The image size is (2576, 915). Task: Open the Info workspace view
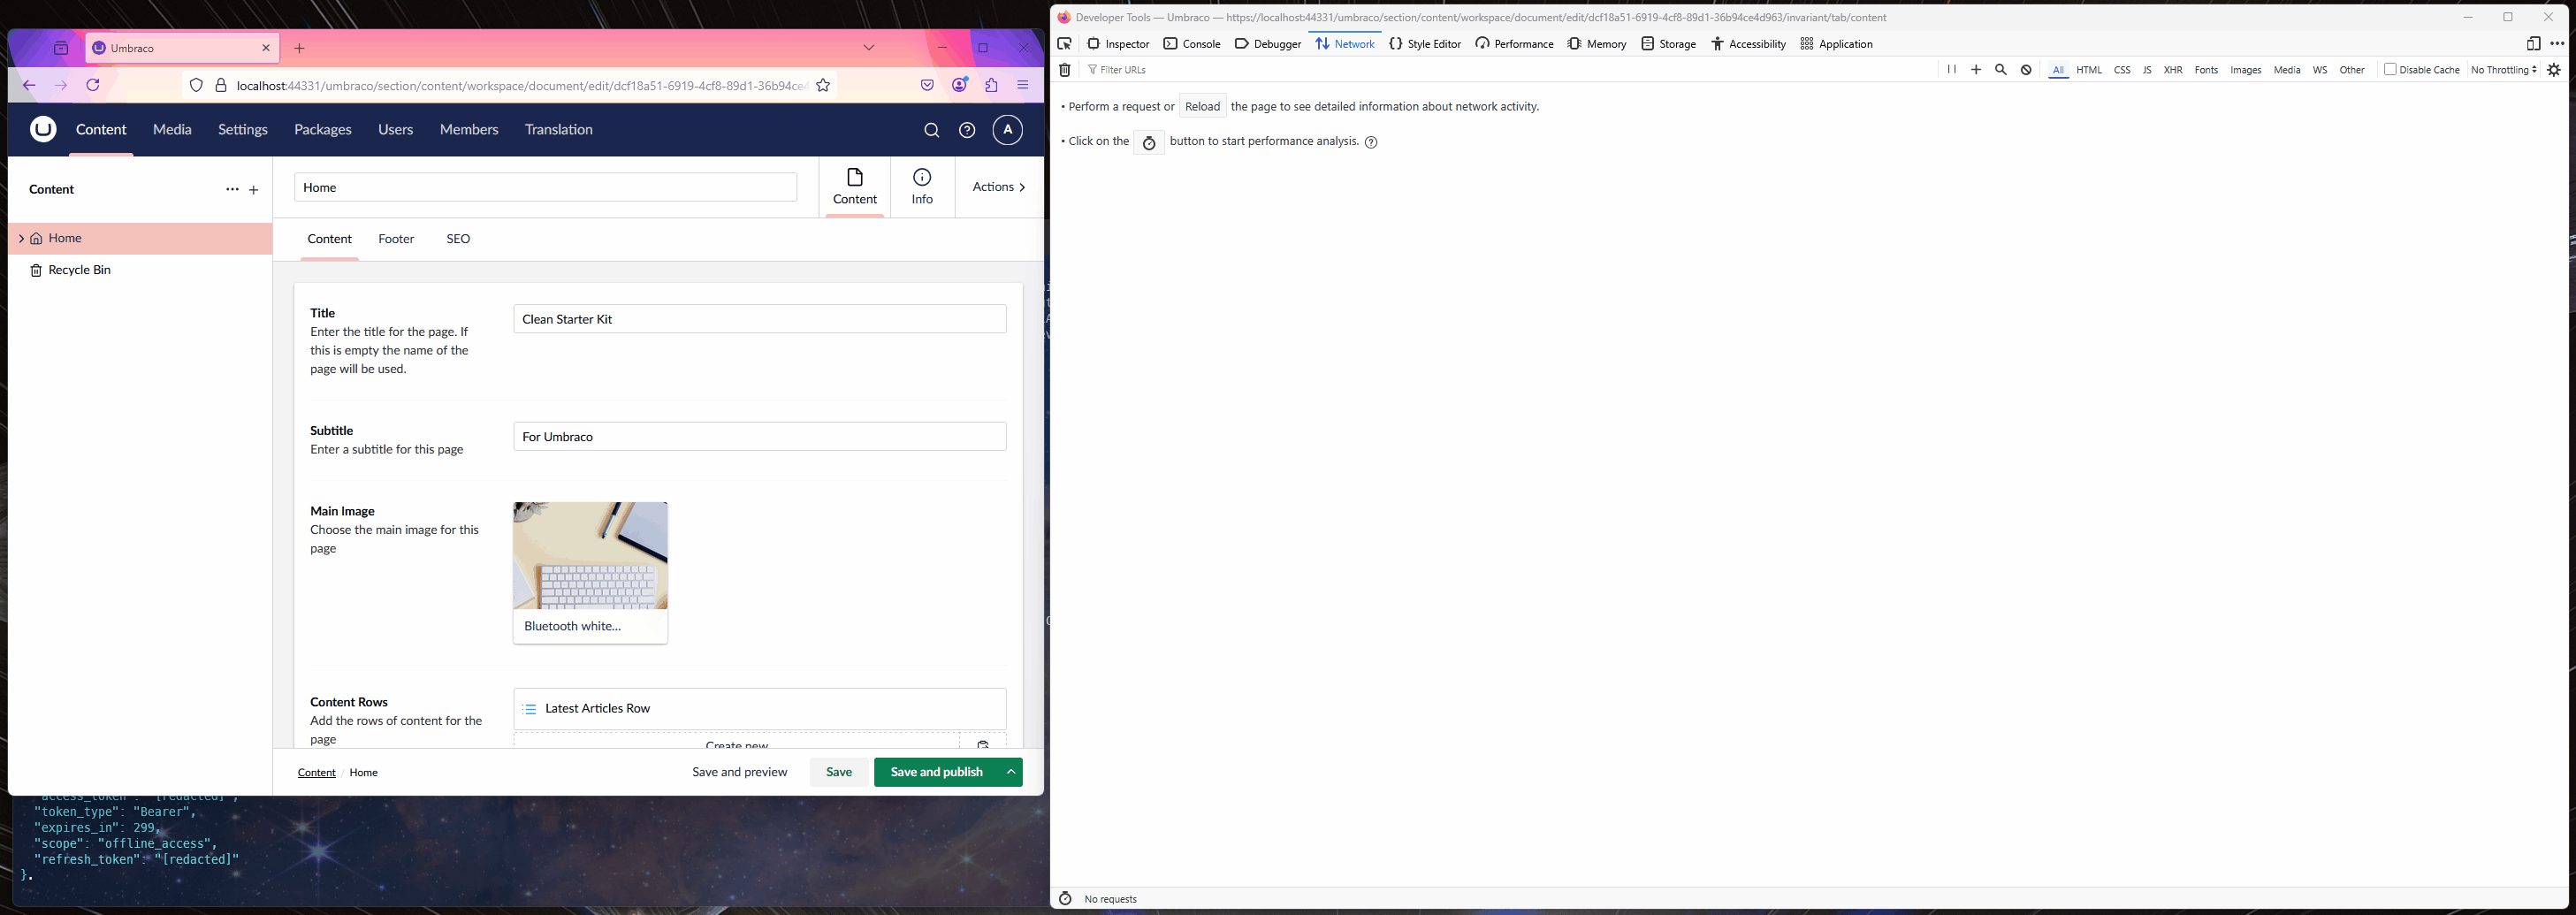pos(922,187)
